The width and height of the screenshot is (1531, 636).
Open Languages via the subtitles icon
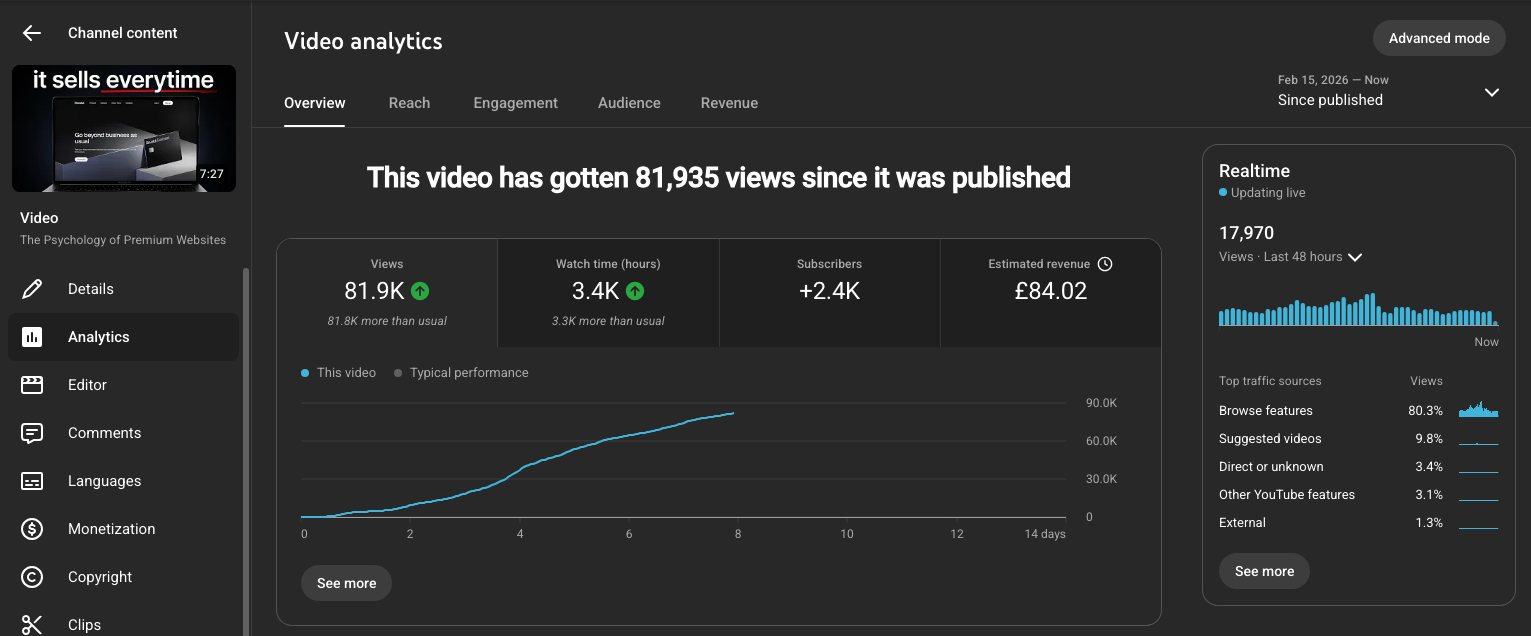[31, 480]
